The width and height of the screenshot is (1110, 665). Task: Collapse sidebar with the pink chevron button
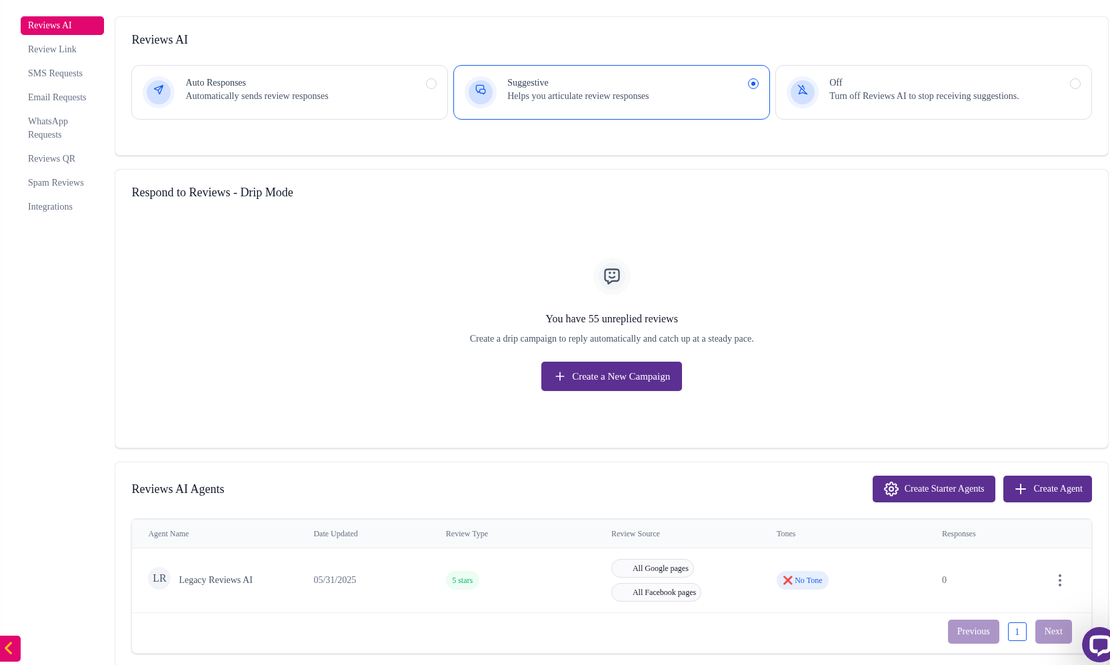pos(10,648)
